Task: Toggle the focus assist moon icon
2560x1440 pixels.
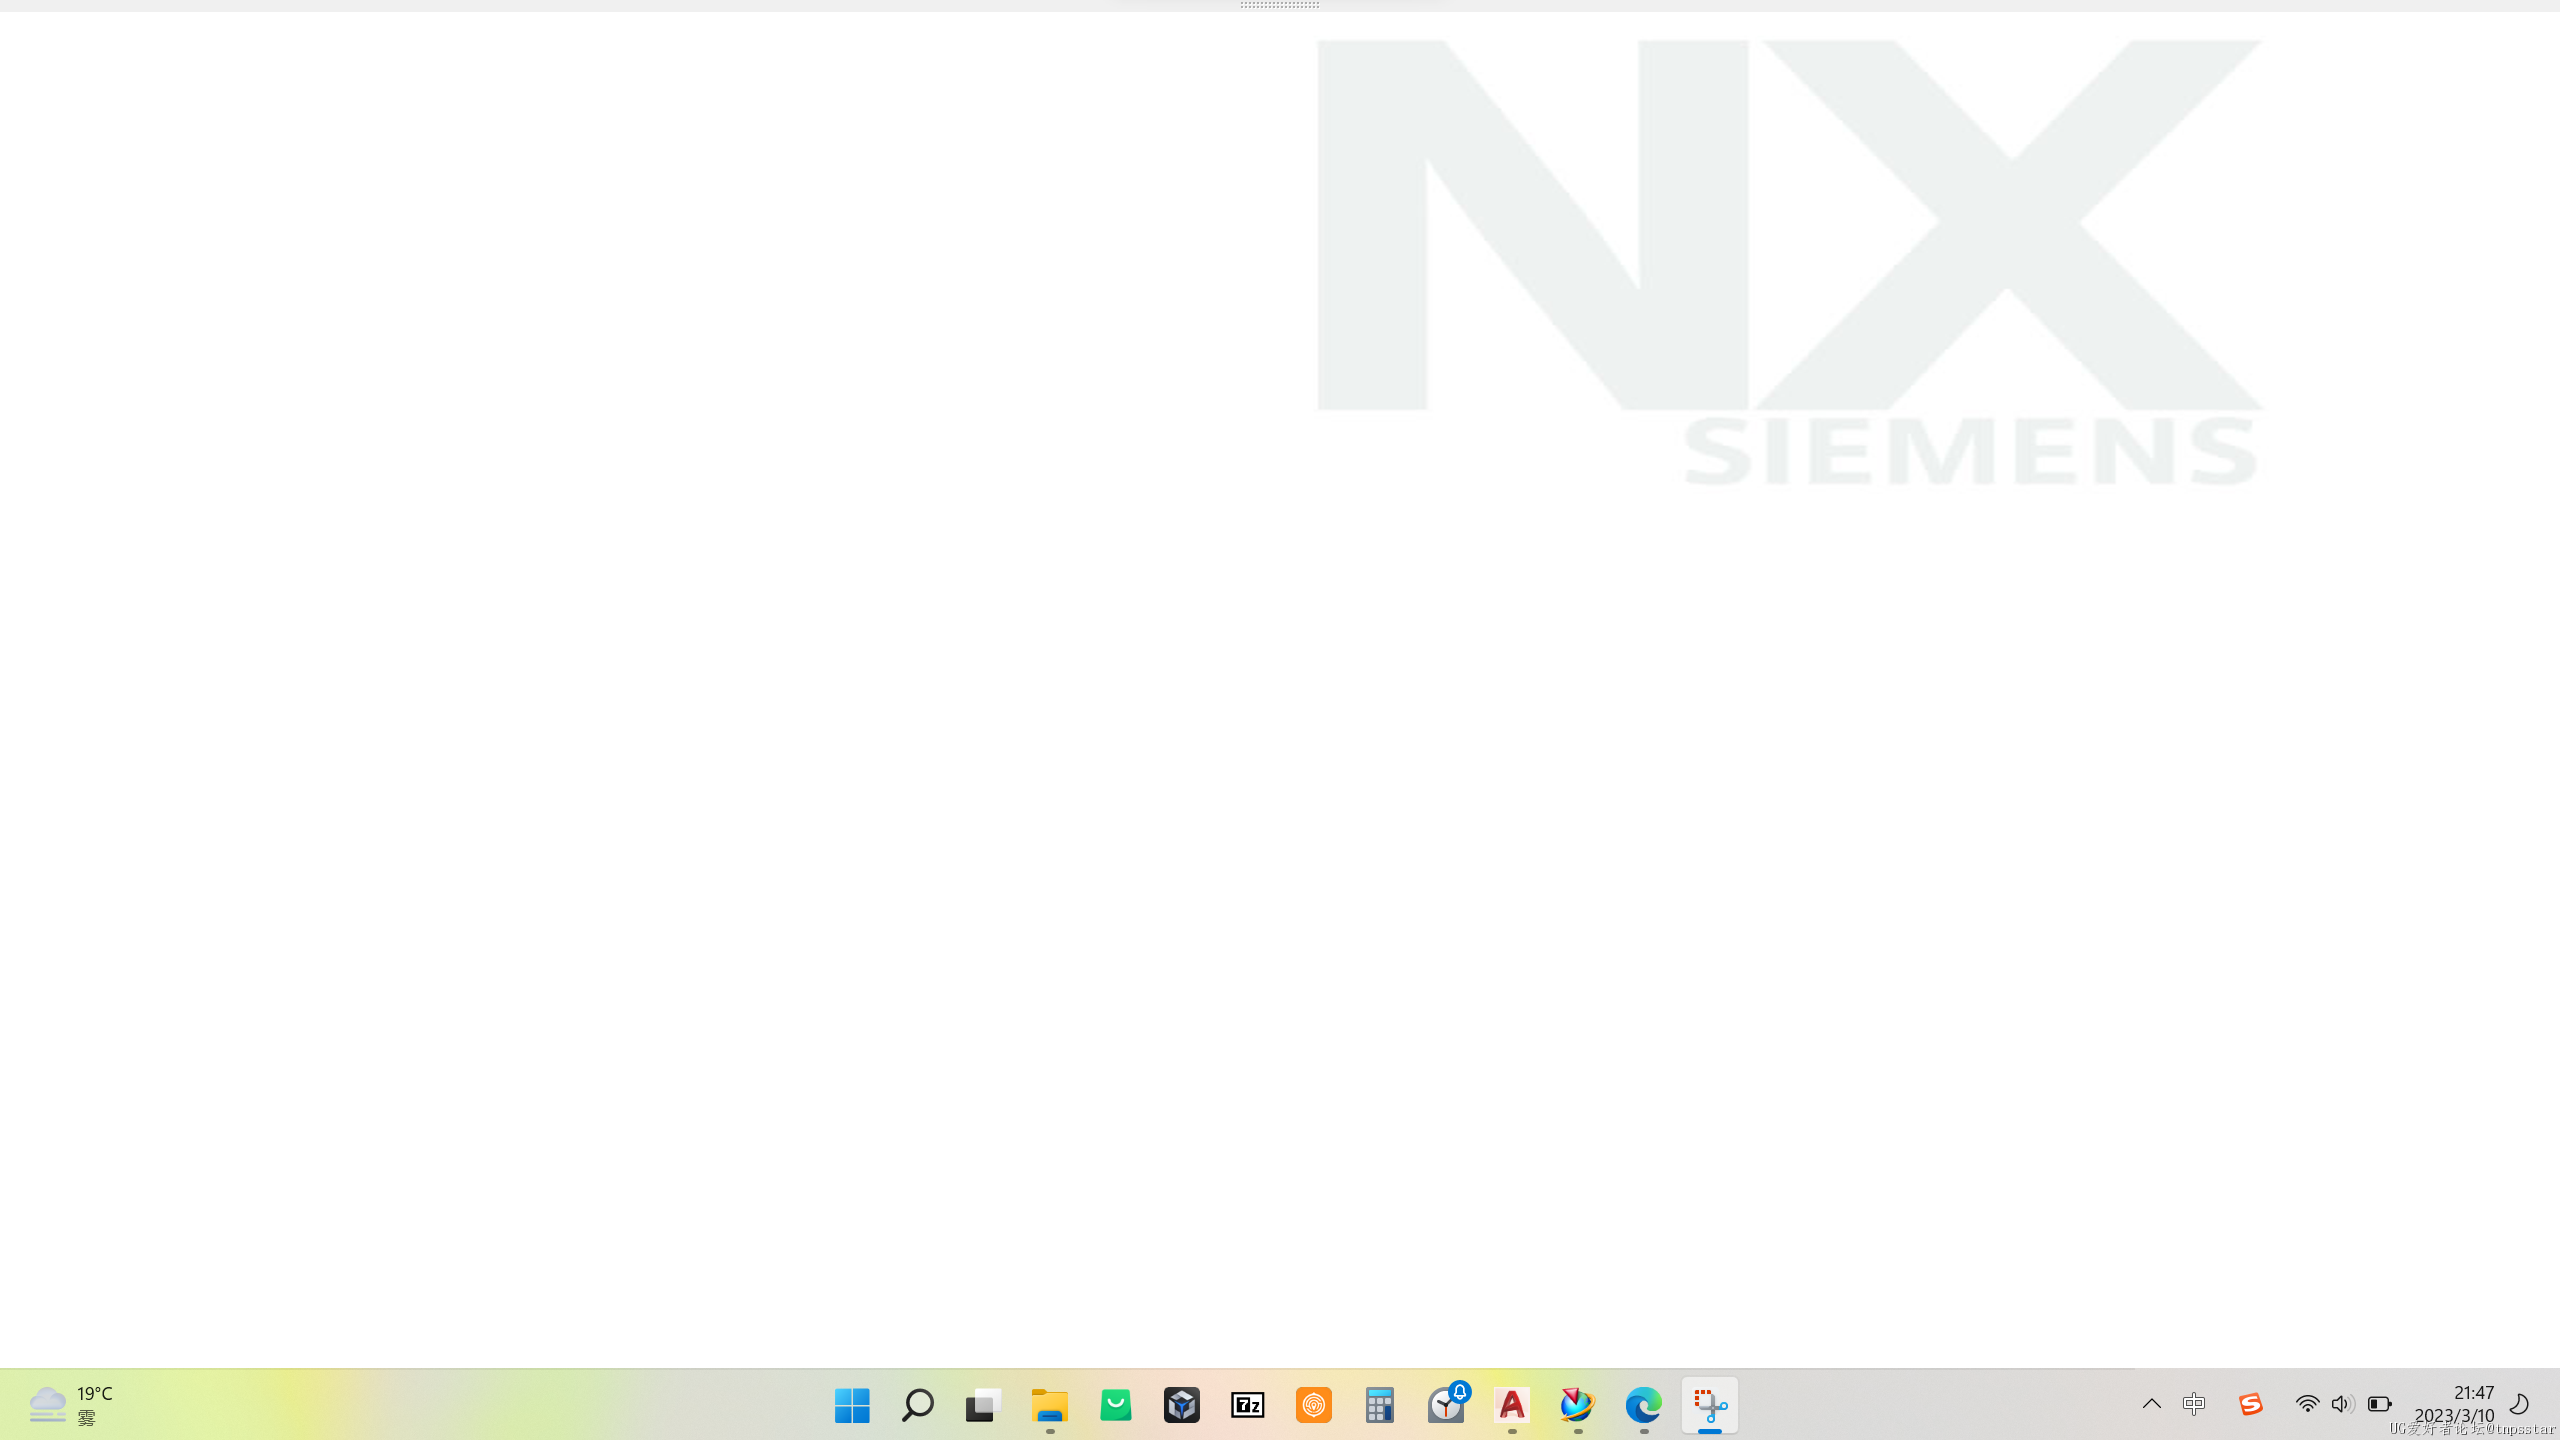Action: coord(2520,1404)
